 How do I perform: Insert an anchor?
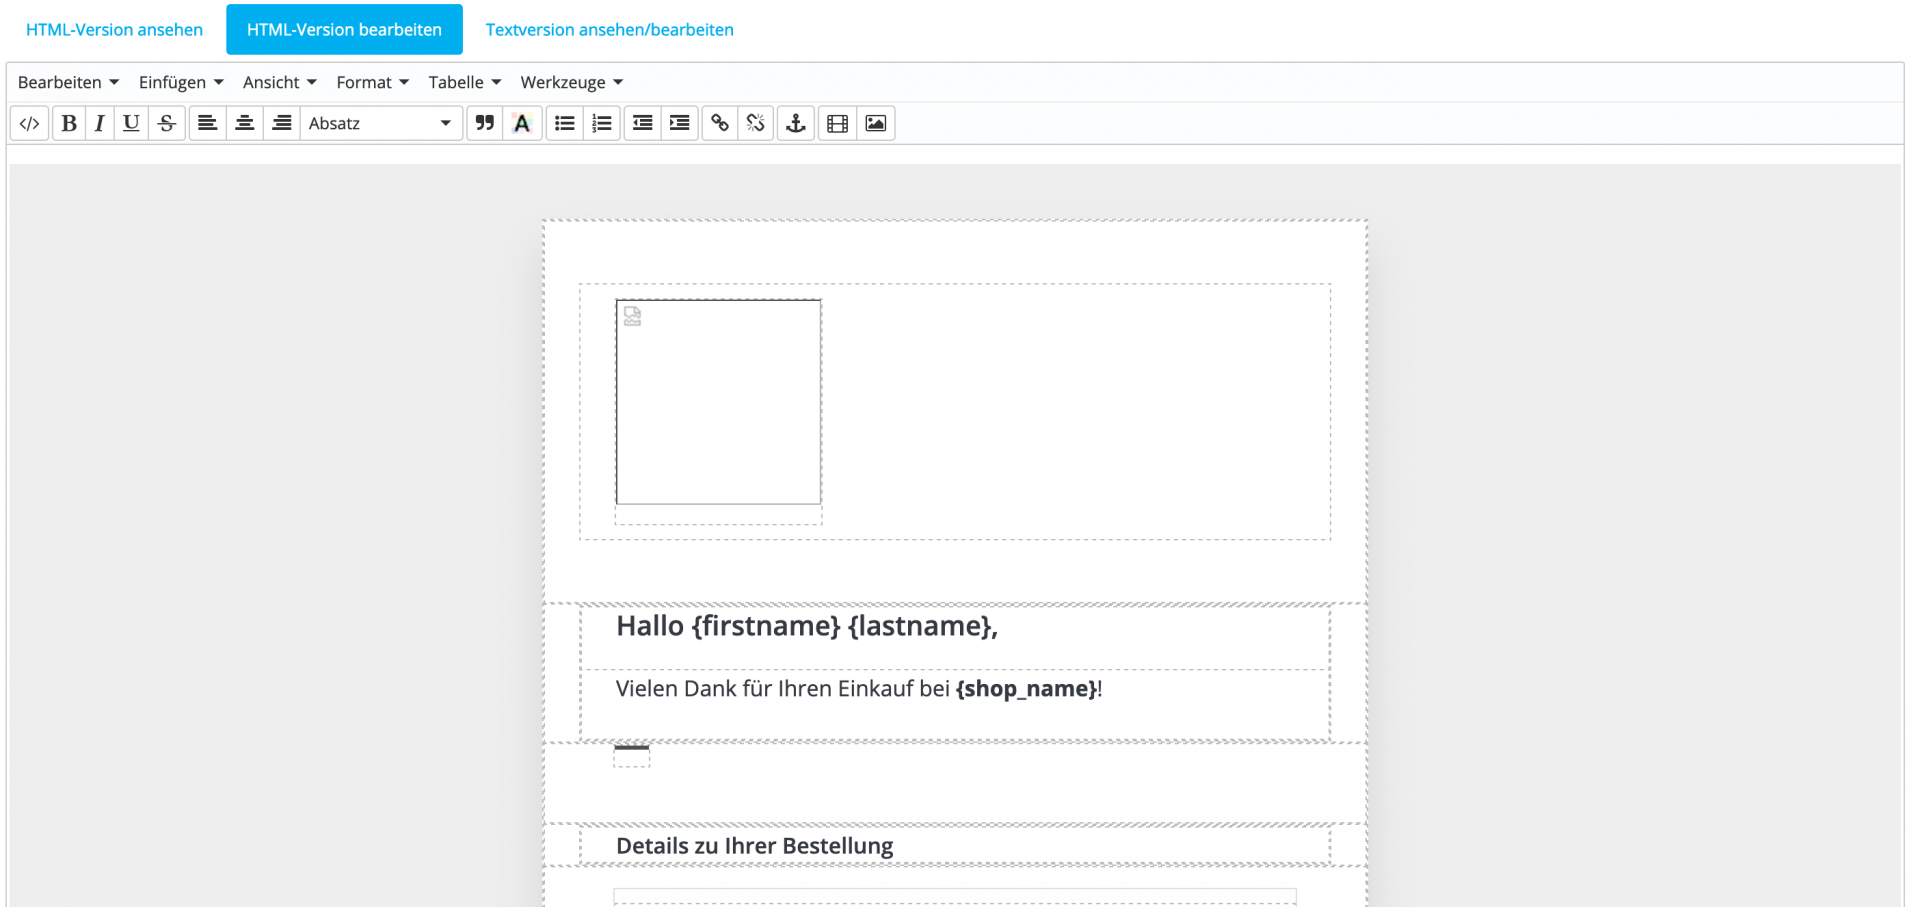pyautogui.click(x=796, y=123)
